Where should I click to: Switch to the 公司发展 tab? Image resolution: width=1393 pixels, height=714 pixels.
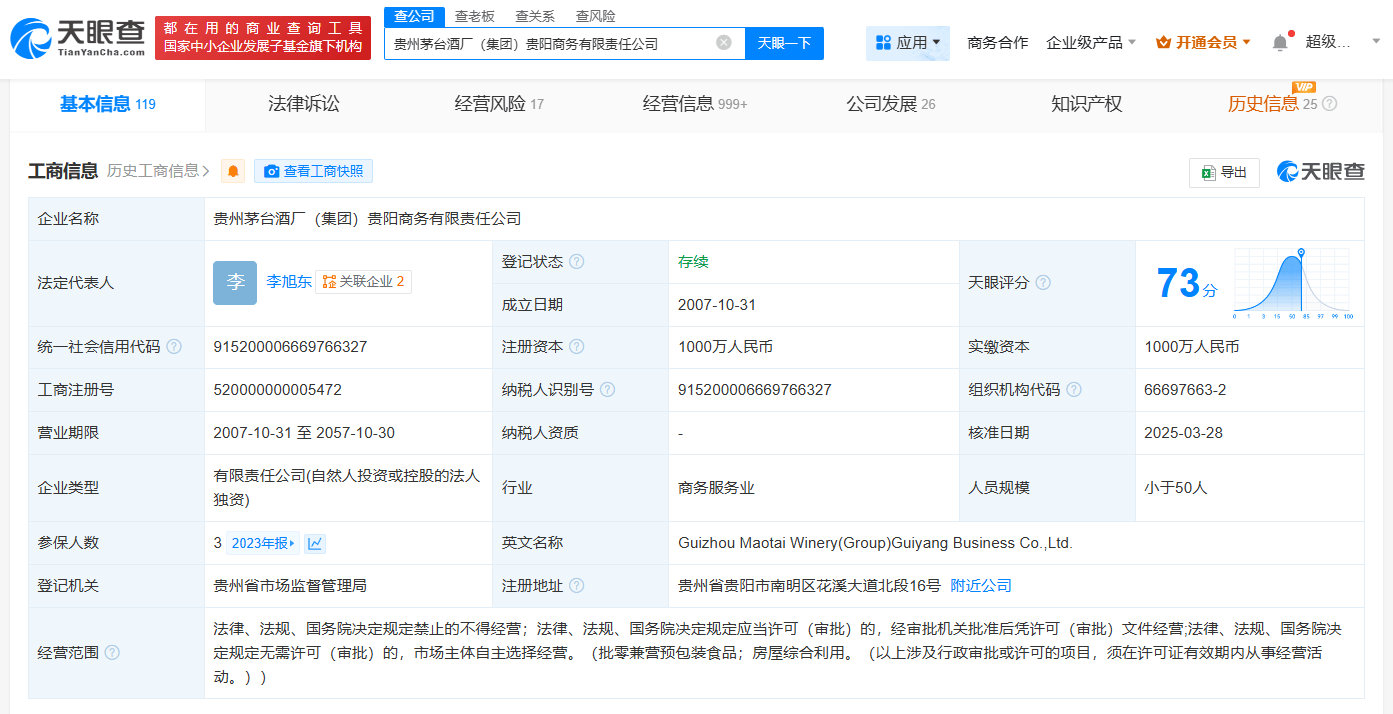click(x=891, y=104)
